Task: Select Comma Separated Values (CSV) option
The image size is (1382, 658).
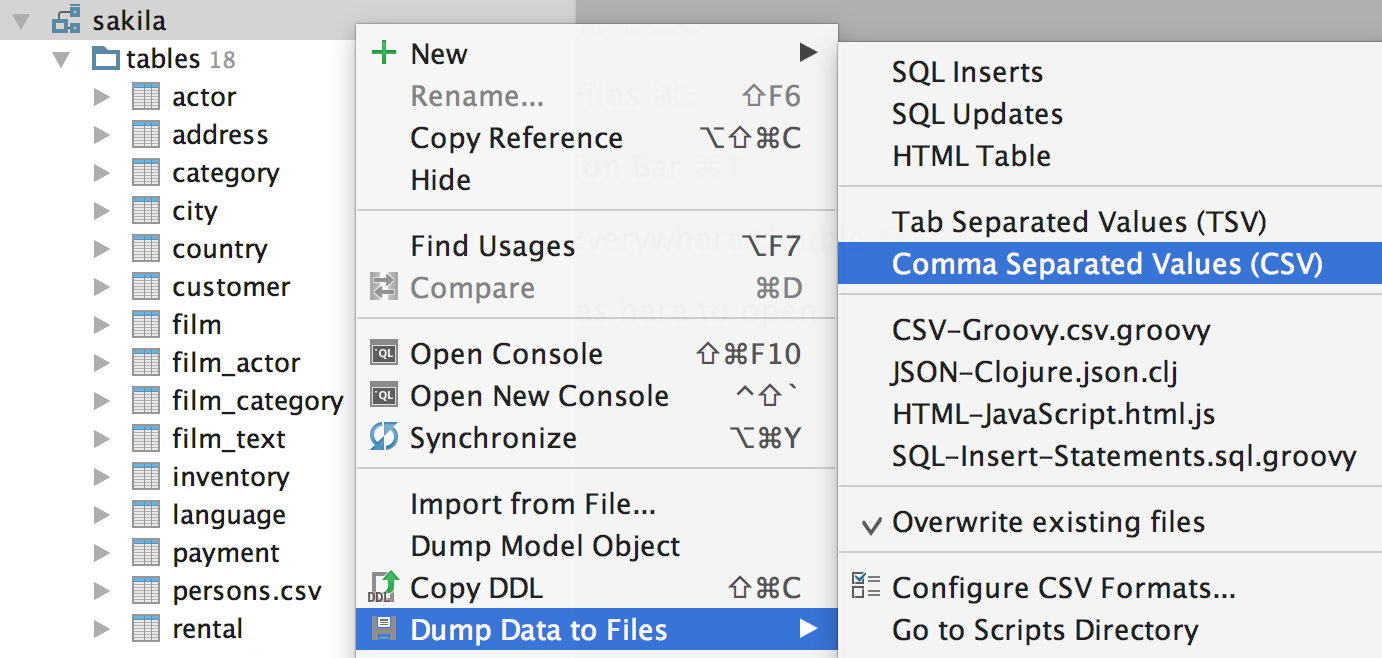Action: pyautogui.click(x=1107, y=264)
